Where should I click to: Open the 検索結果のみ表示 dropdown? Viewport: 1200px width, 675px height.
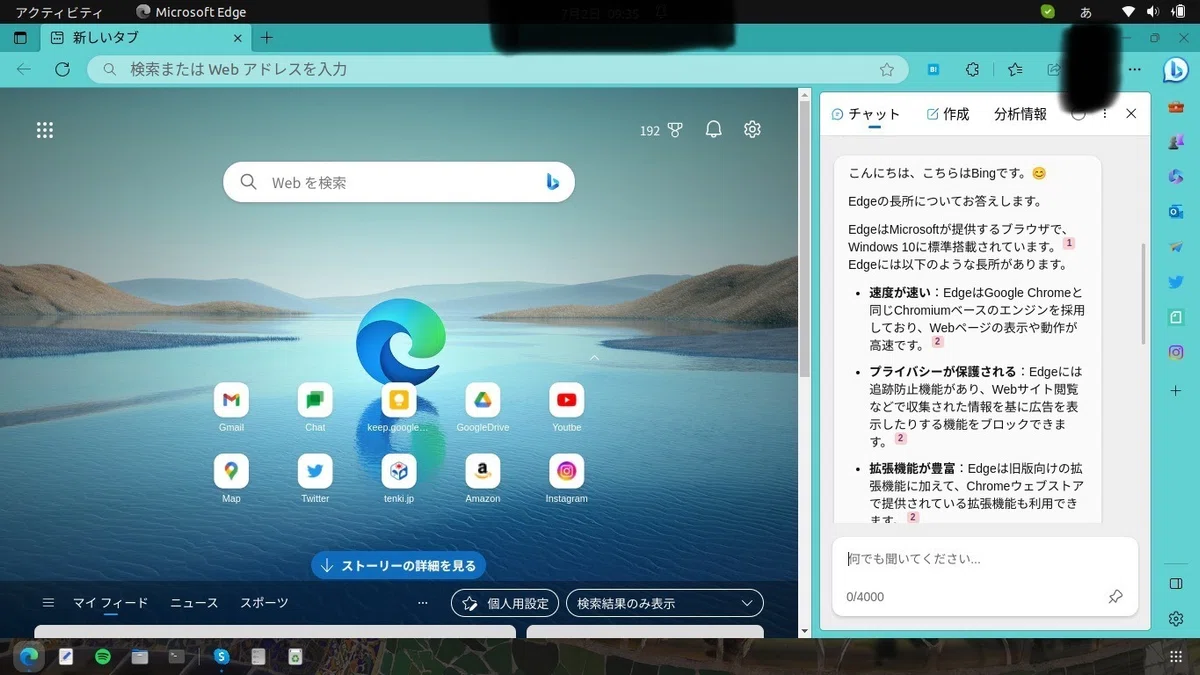[665, 603]
